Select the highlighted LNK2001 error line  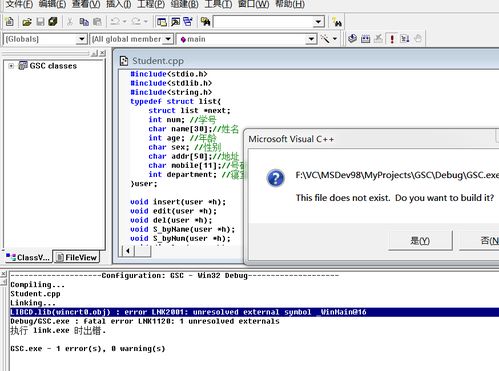[x=255, y=312]
